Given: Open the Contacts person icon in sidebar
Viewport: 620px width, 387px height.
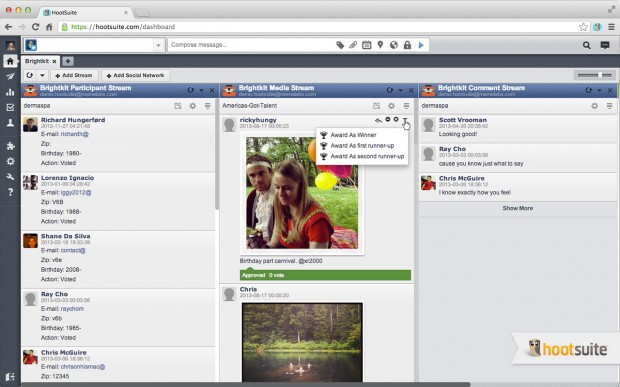Looking at the screenshot, I should (10, 123).
